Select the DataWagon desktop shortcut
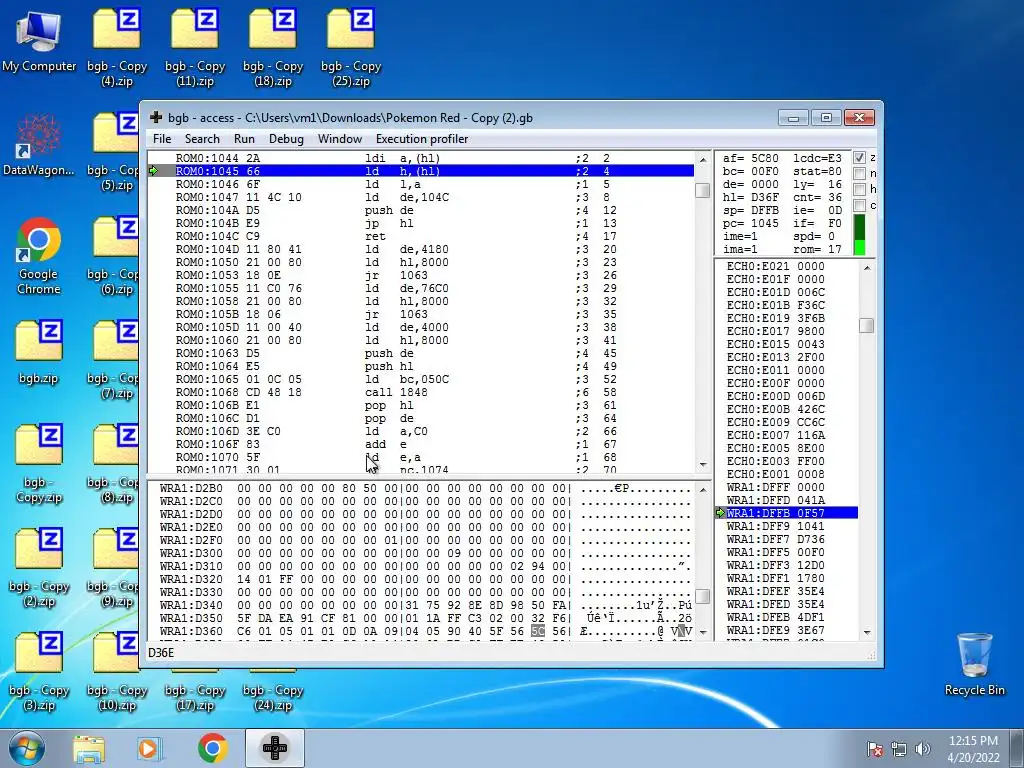The height and width of the screenshot is (768, 1024). point(39,145)
